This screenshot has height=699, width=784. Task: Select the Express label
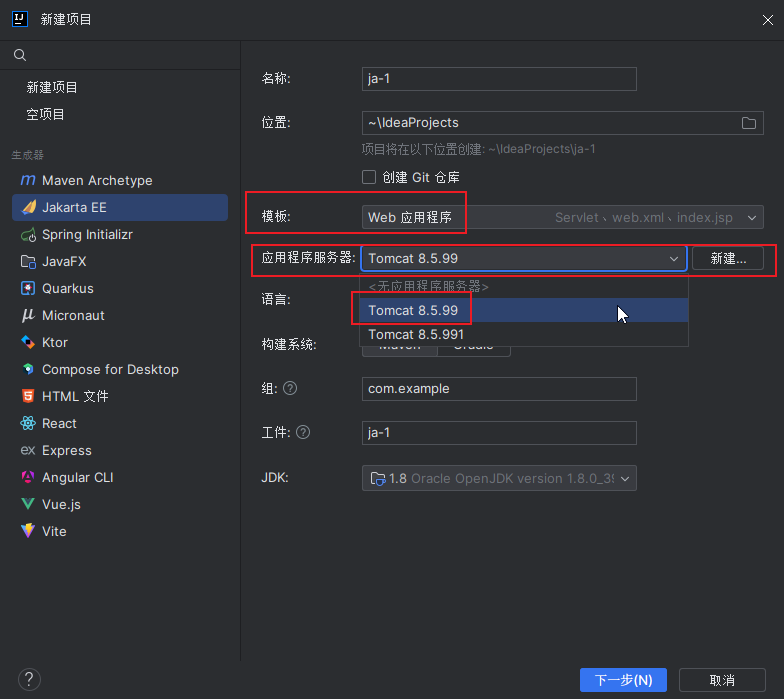(x=66, y=450)
